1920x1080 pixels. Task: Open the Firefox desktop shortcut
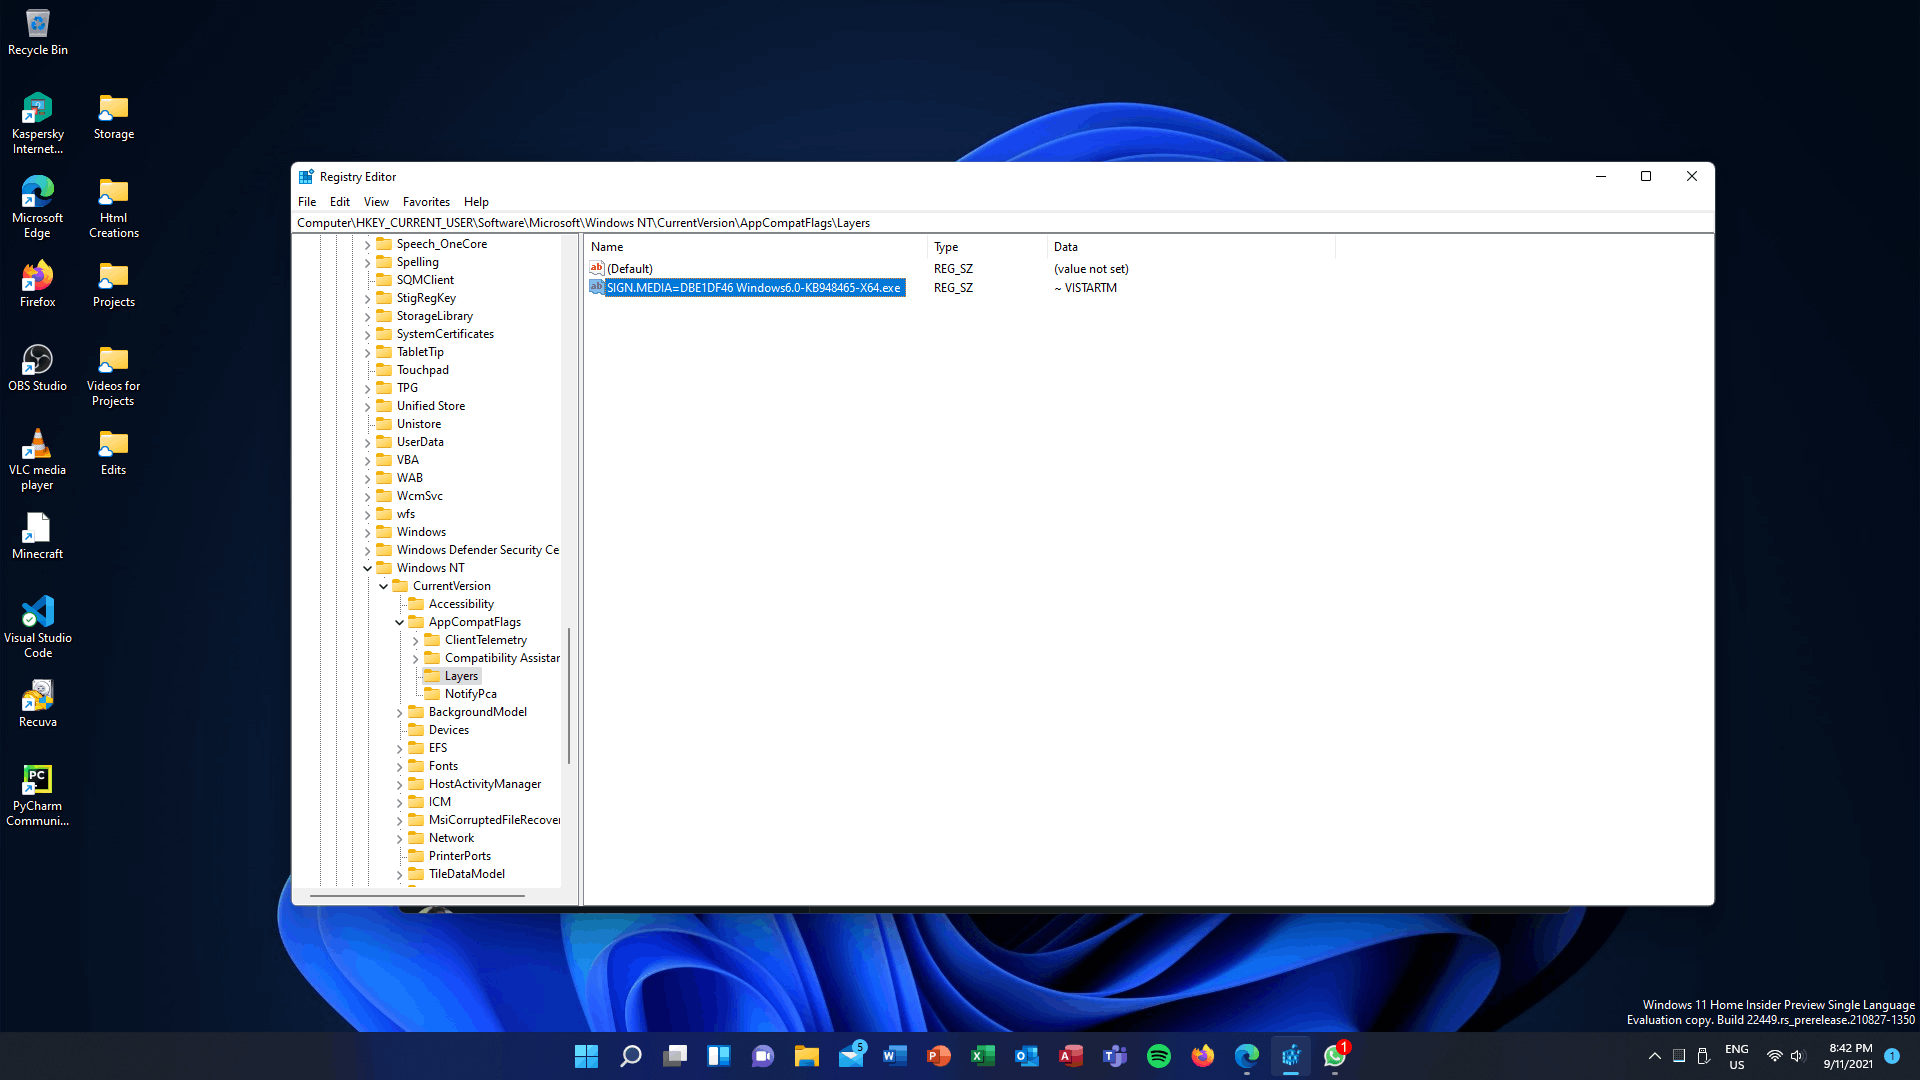click(37, 284)
